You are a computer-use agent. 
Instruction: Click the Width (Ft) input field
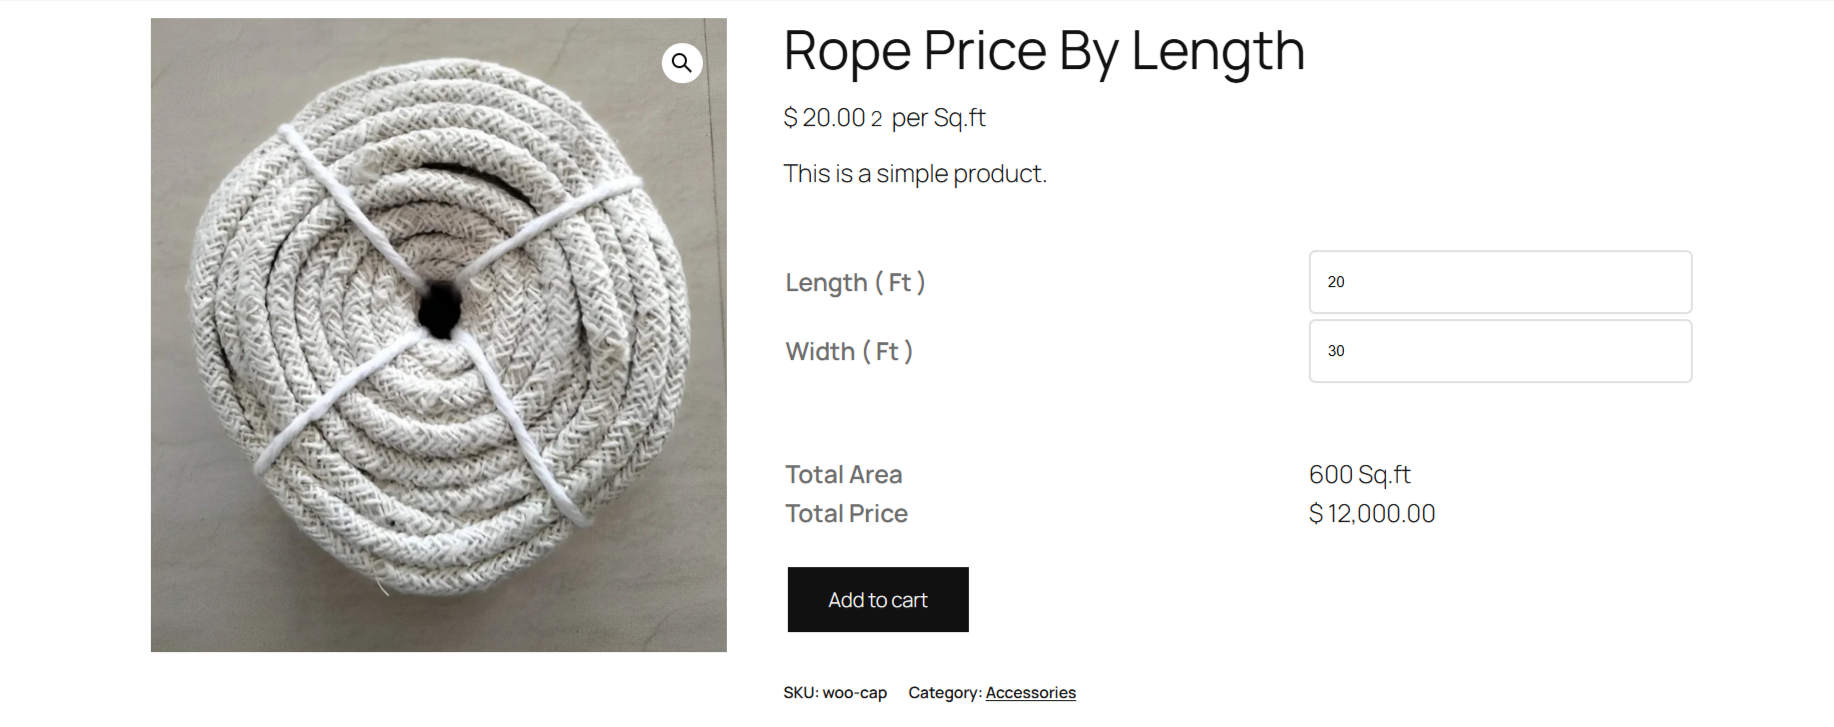[x=1499, y=351]
